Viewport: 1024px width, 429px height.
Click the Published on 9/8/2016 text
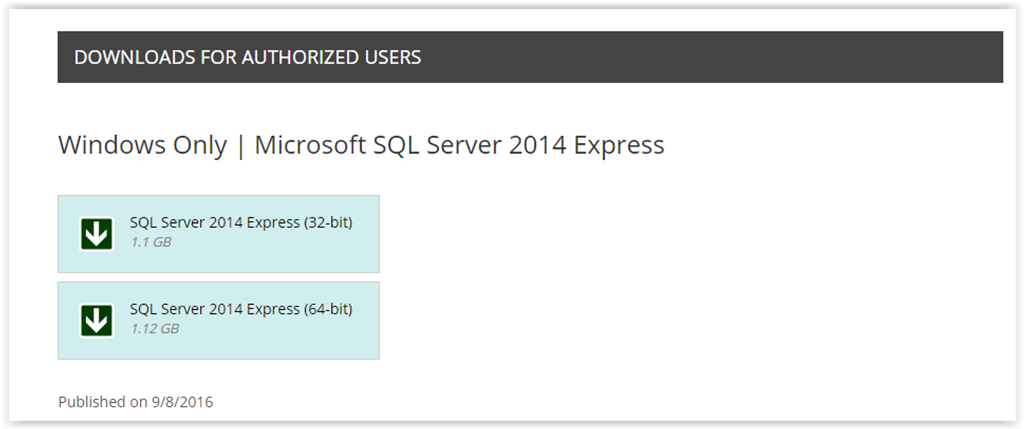point(135,402)
